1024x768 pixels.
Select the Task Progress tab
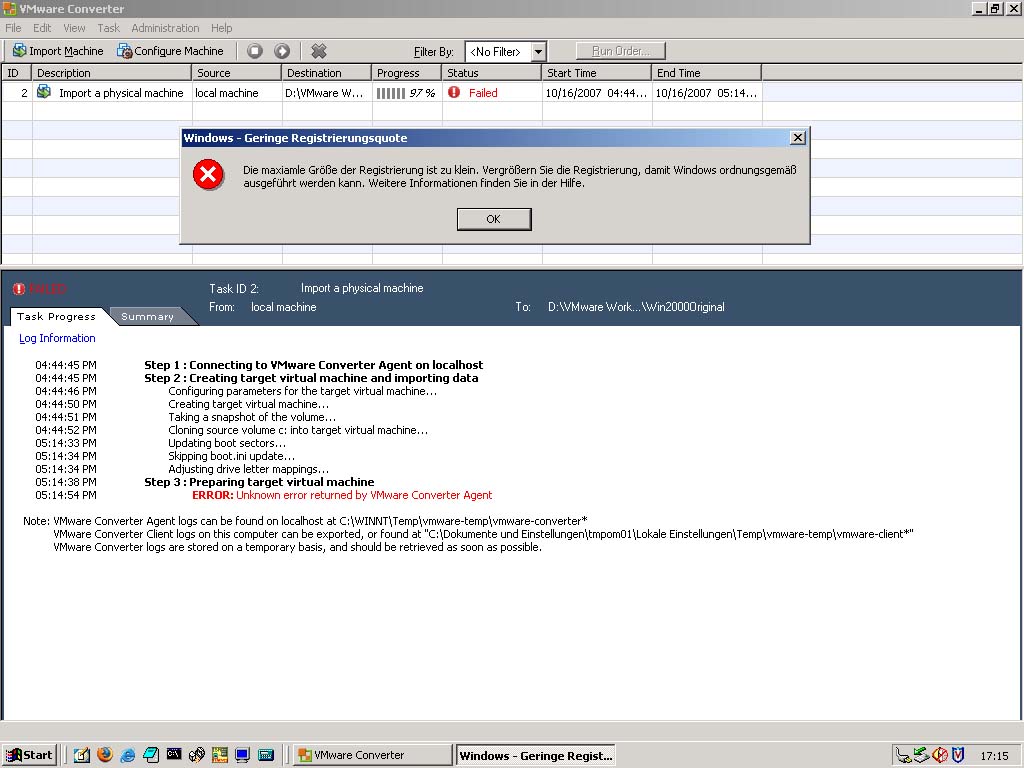56,317
